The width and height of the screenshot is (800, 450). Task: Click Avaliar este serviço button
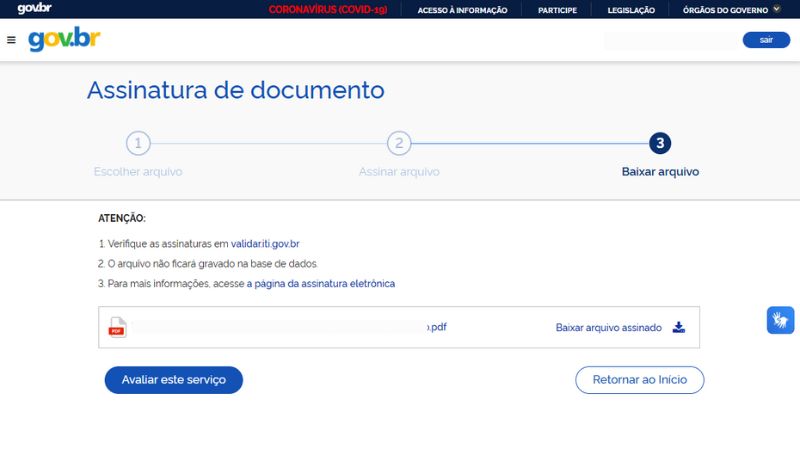(x=173, y=380)
